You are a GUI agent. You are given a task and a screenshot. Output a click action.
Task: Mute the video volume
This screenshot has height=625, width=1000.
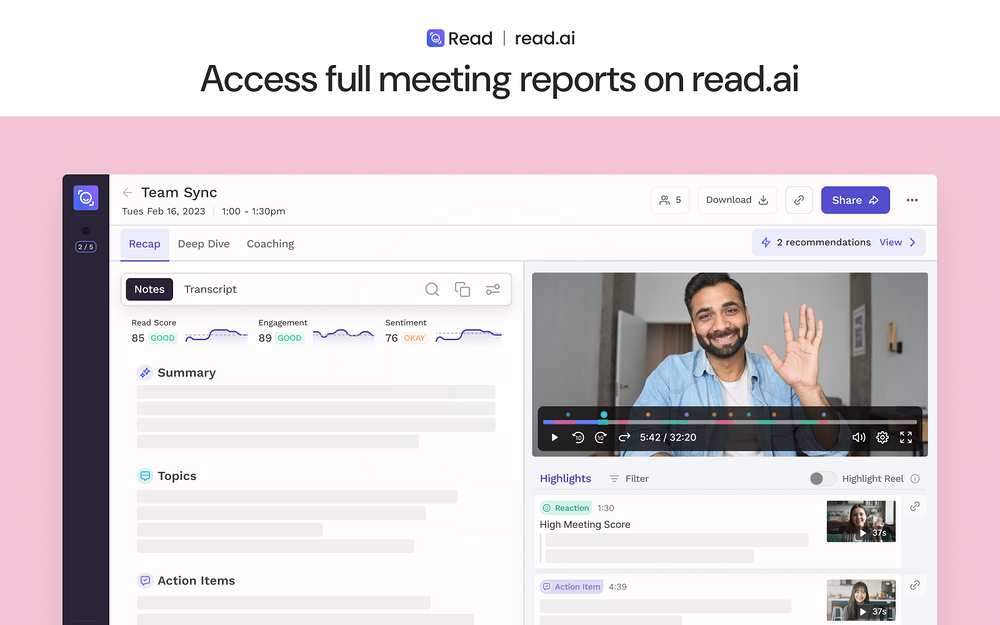pos(858,438)
